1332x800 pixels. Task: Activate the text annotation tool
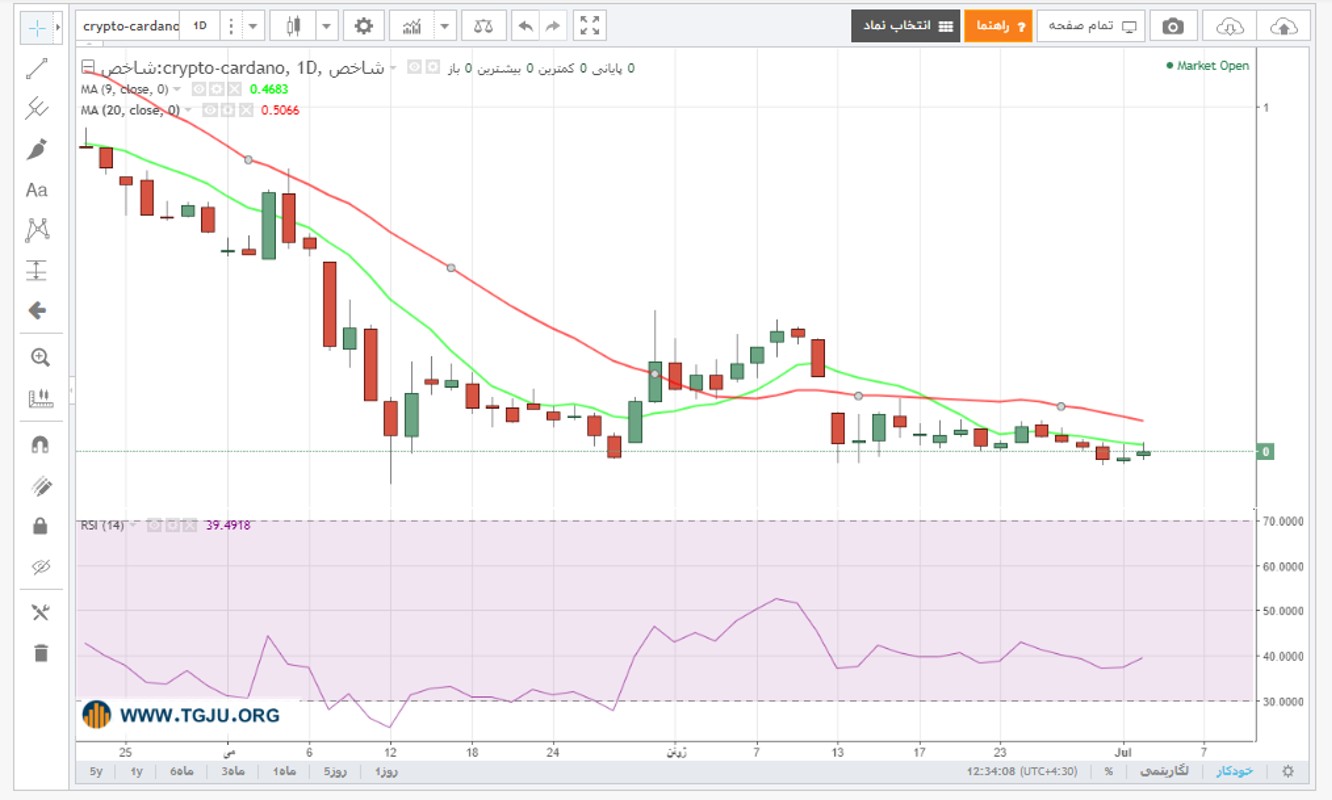37,190
